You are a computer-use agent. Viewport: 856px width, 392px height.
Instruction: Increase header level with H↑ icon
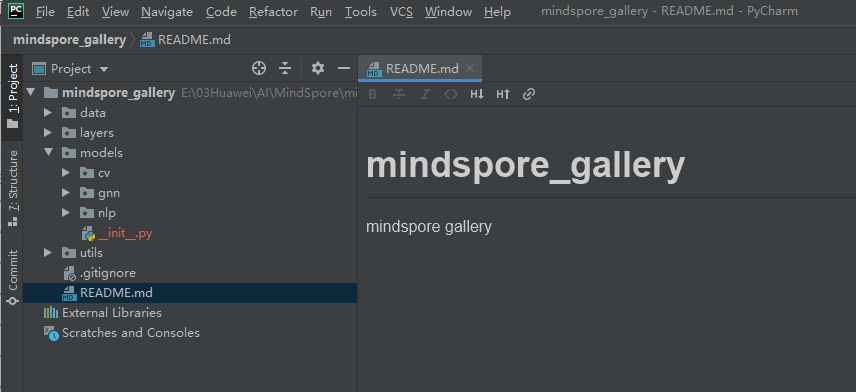click(503, 94)
